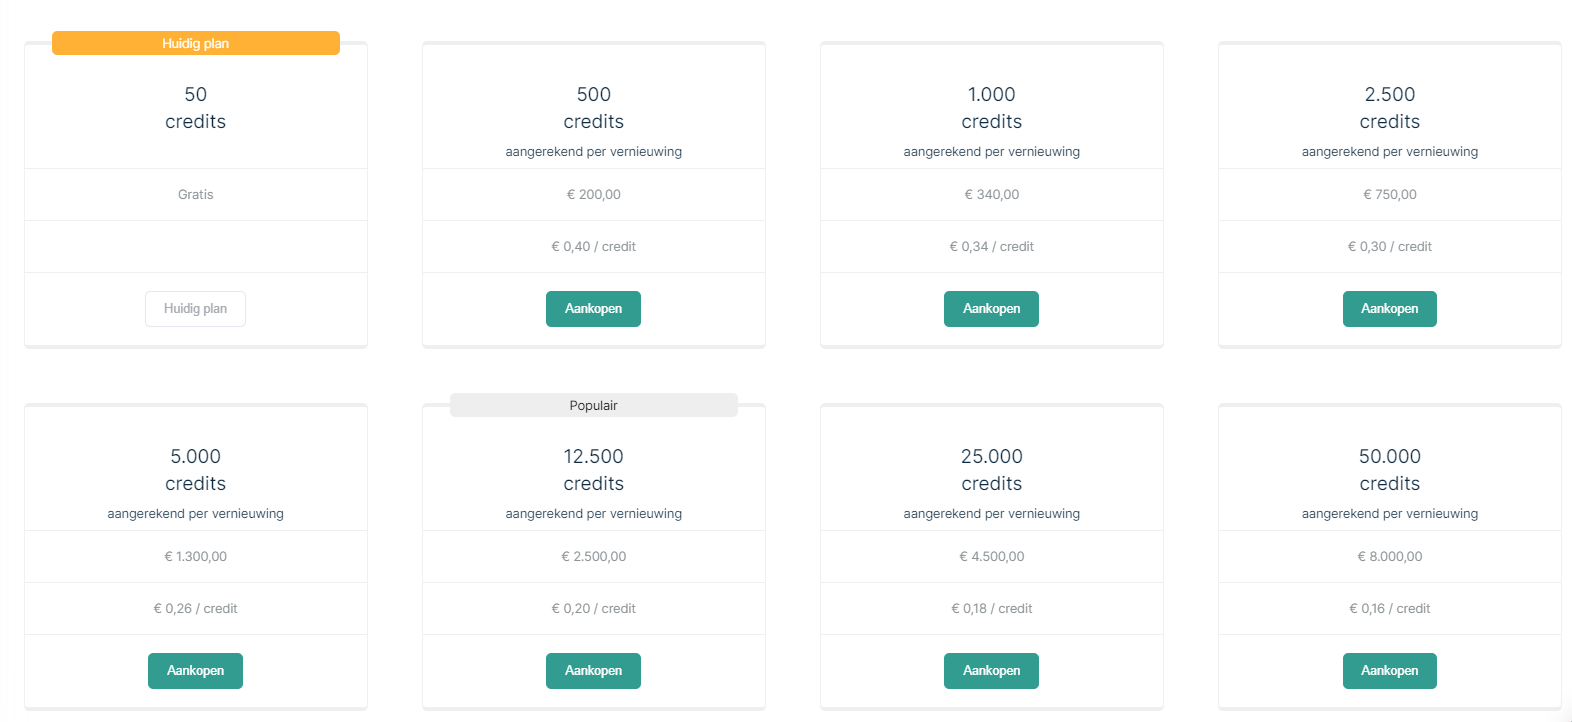Buy the 1.000 credits plan

tap(991, 309)
